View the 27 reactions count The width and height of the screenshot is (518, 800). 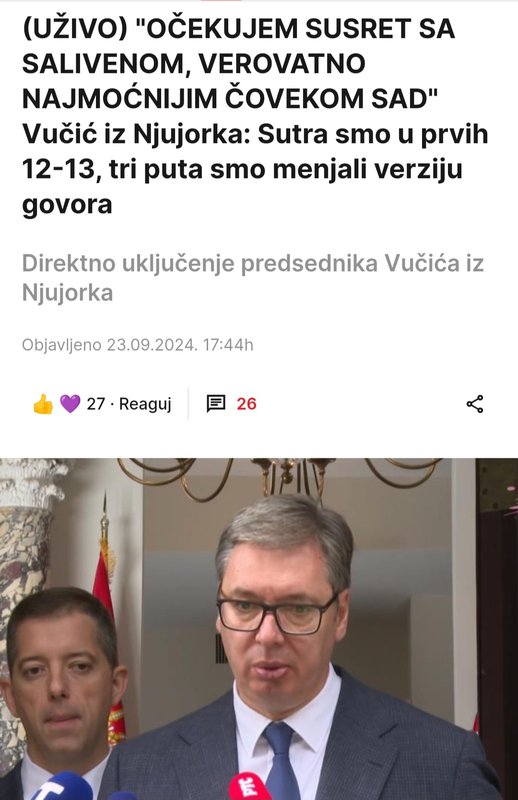(95, 404)
